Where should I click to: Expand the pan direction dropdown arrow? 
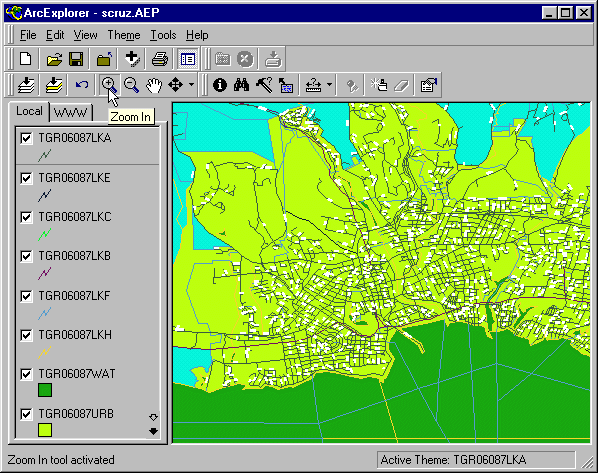click(191, 85)
